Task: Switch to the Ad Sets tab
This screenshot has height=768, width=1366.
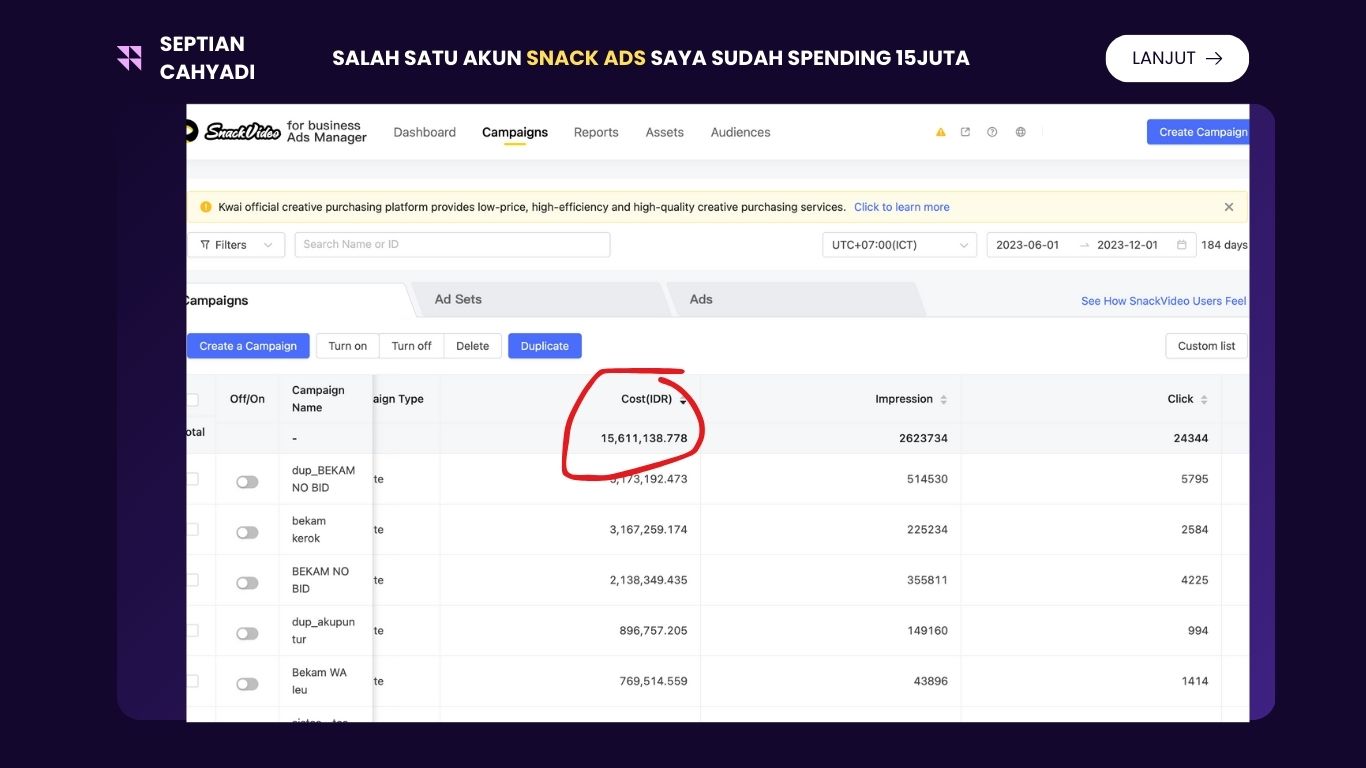Action: 458,299
